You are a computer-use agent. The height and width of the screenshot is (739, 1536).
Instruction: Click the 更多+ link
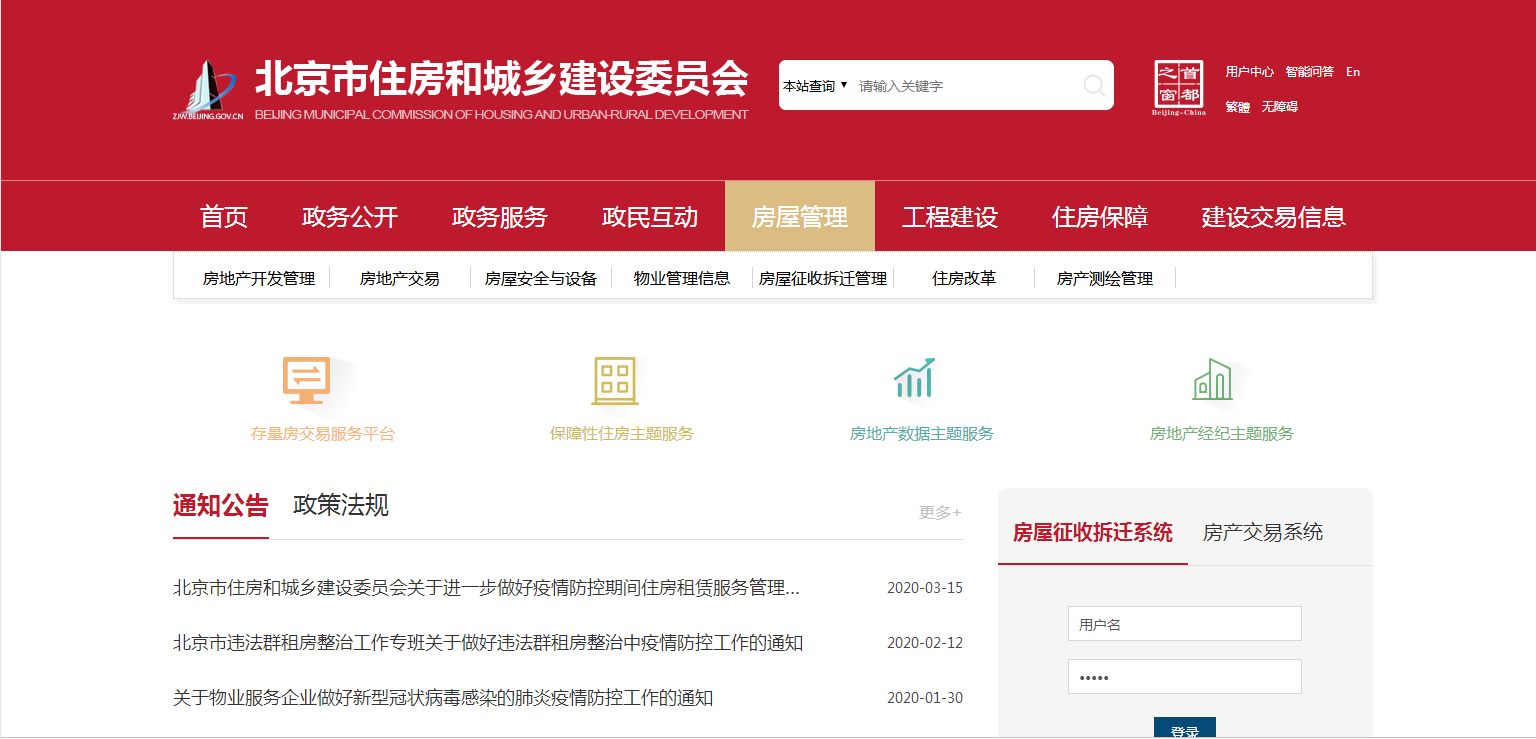tap(940, 512)
